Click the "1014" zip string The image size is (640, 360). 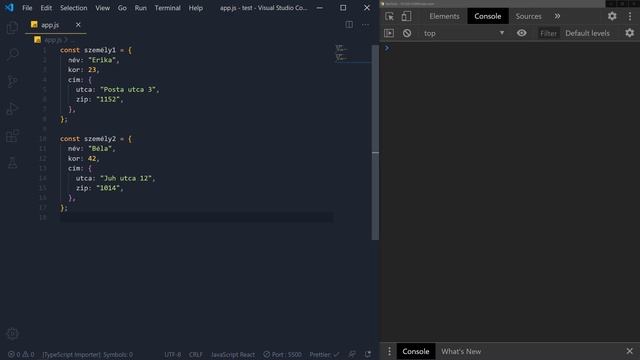click(108, 188)
